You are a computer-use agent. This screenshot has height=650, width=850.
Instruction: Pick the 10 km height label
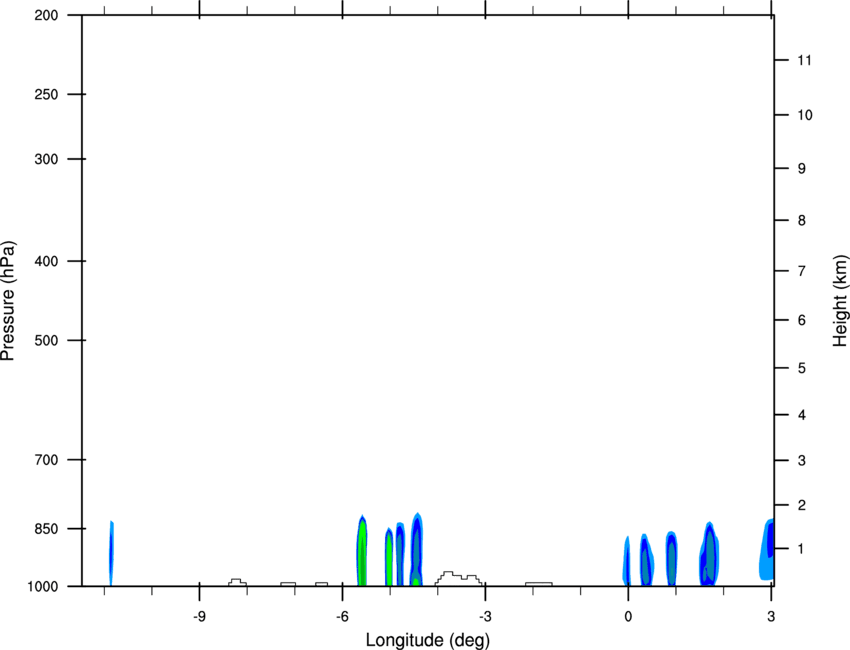(804, 115)
